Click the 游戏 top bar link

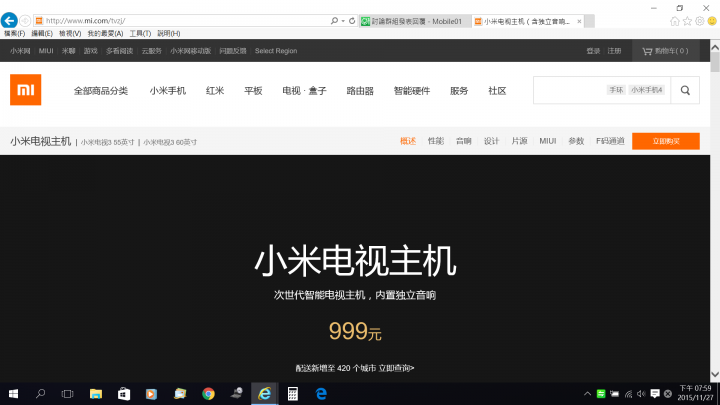[x=90, y=51]
